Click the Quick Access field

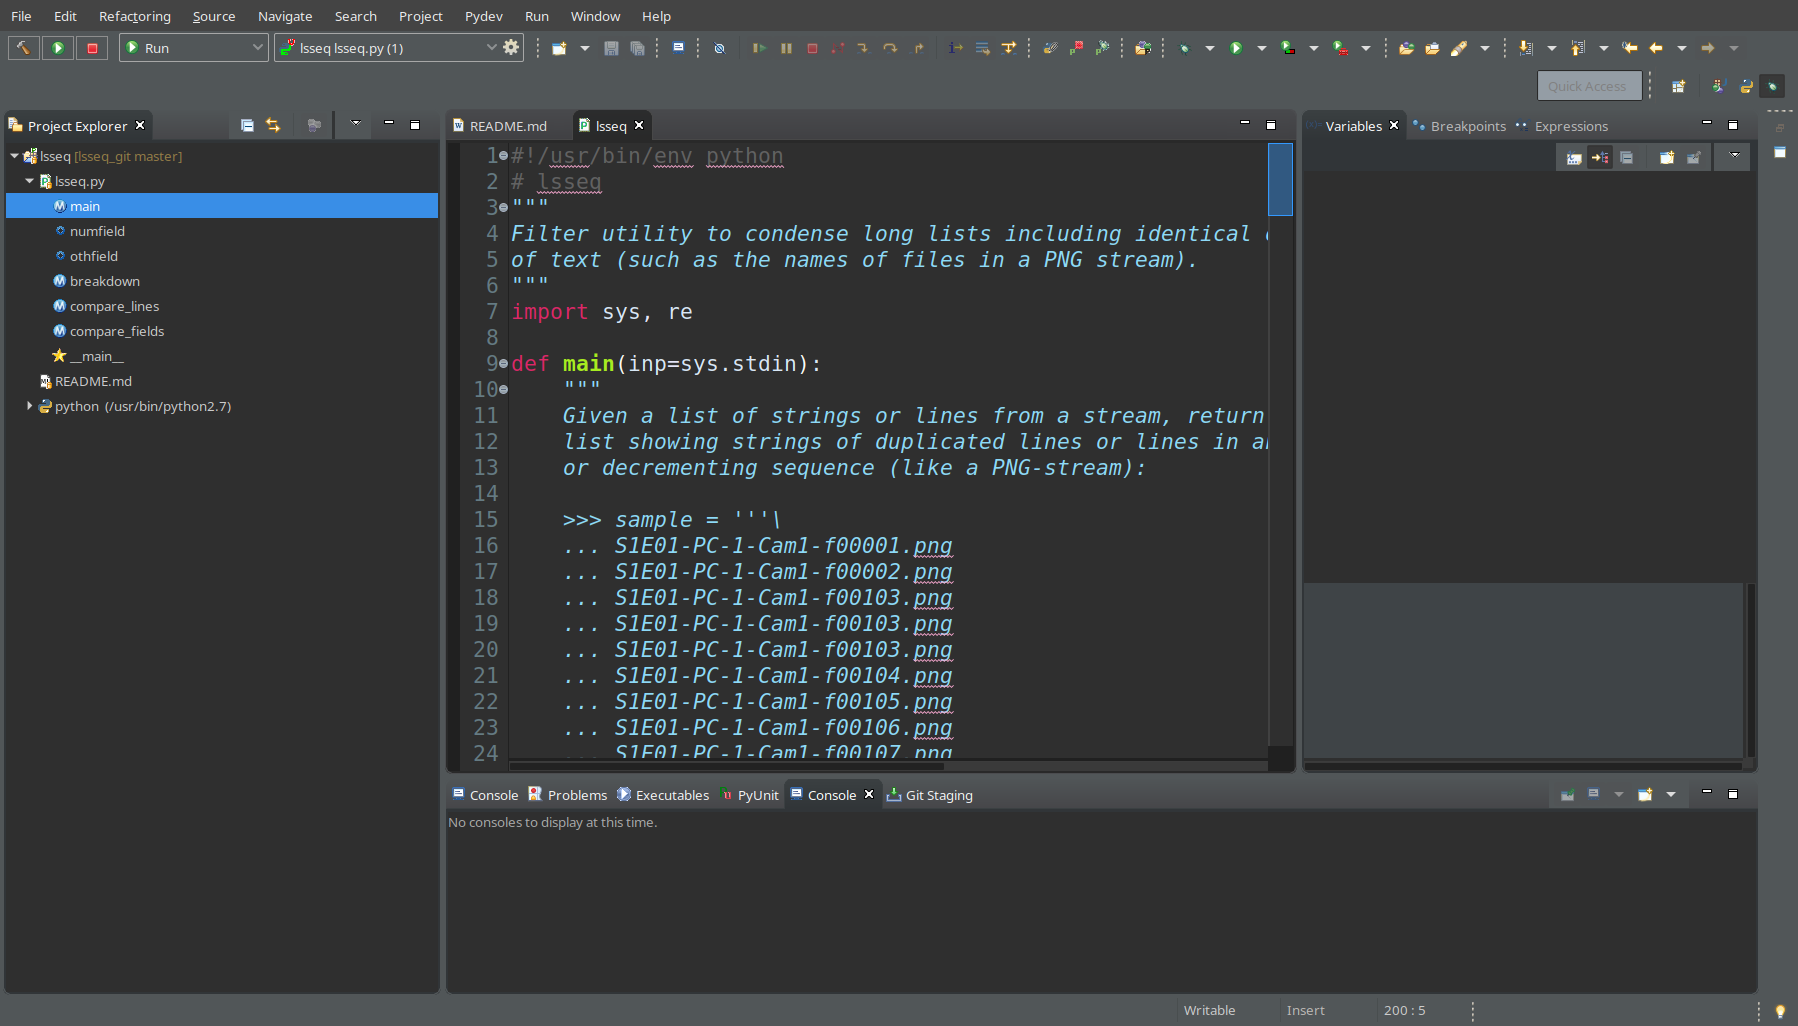[1588, 86]
